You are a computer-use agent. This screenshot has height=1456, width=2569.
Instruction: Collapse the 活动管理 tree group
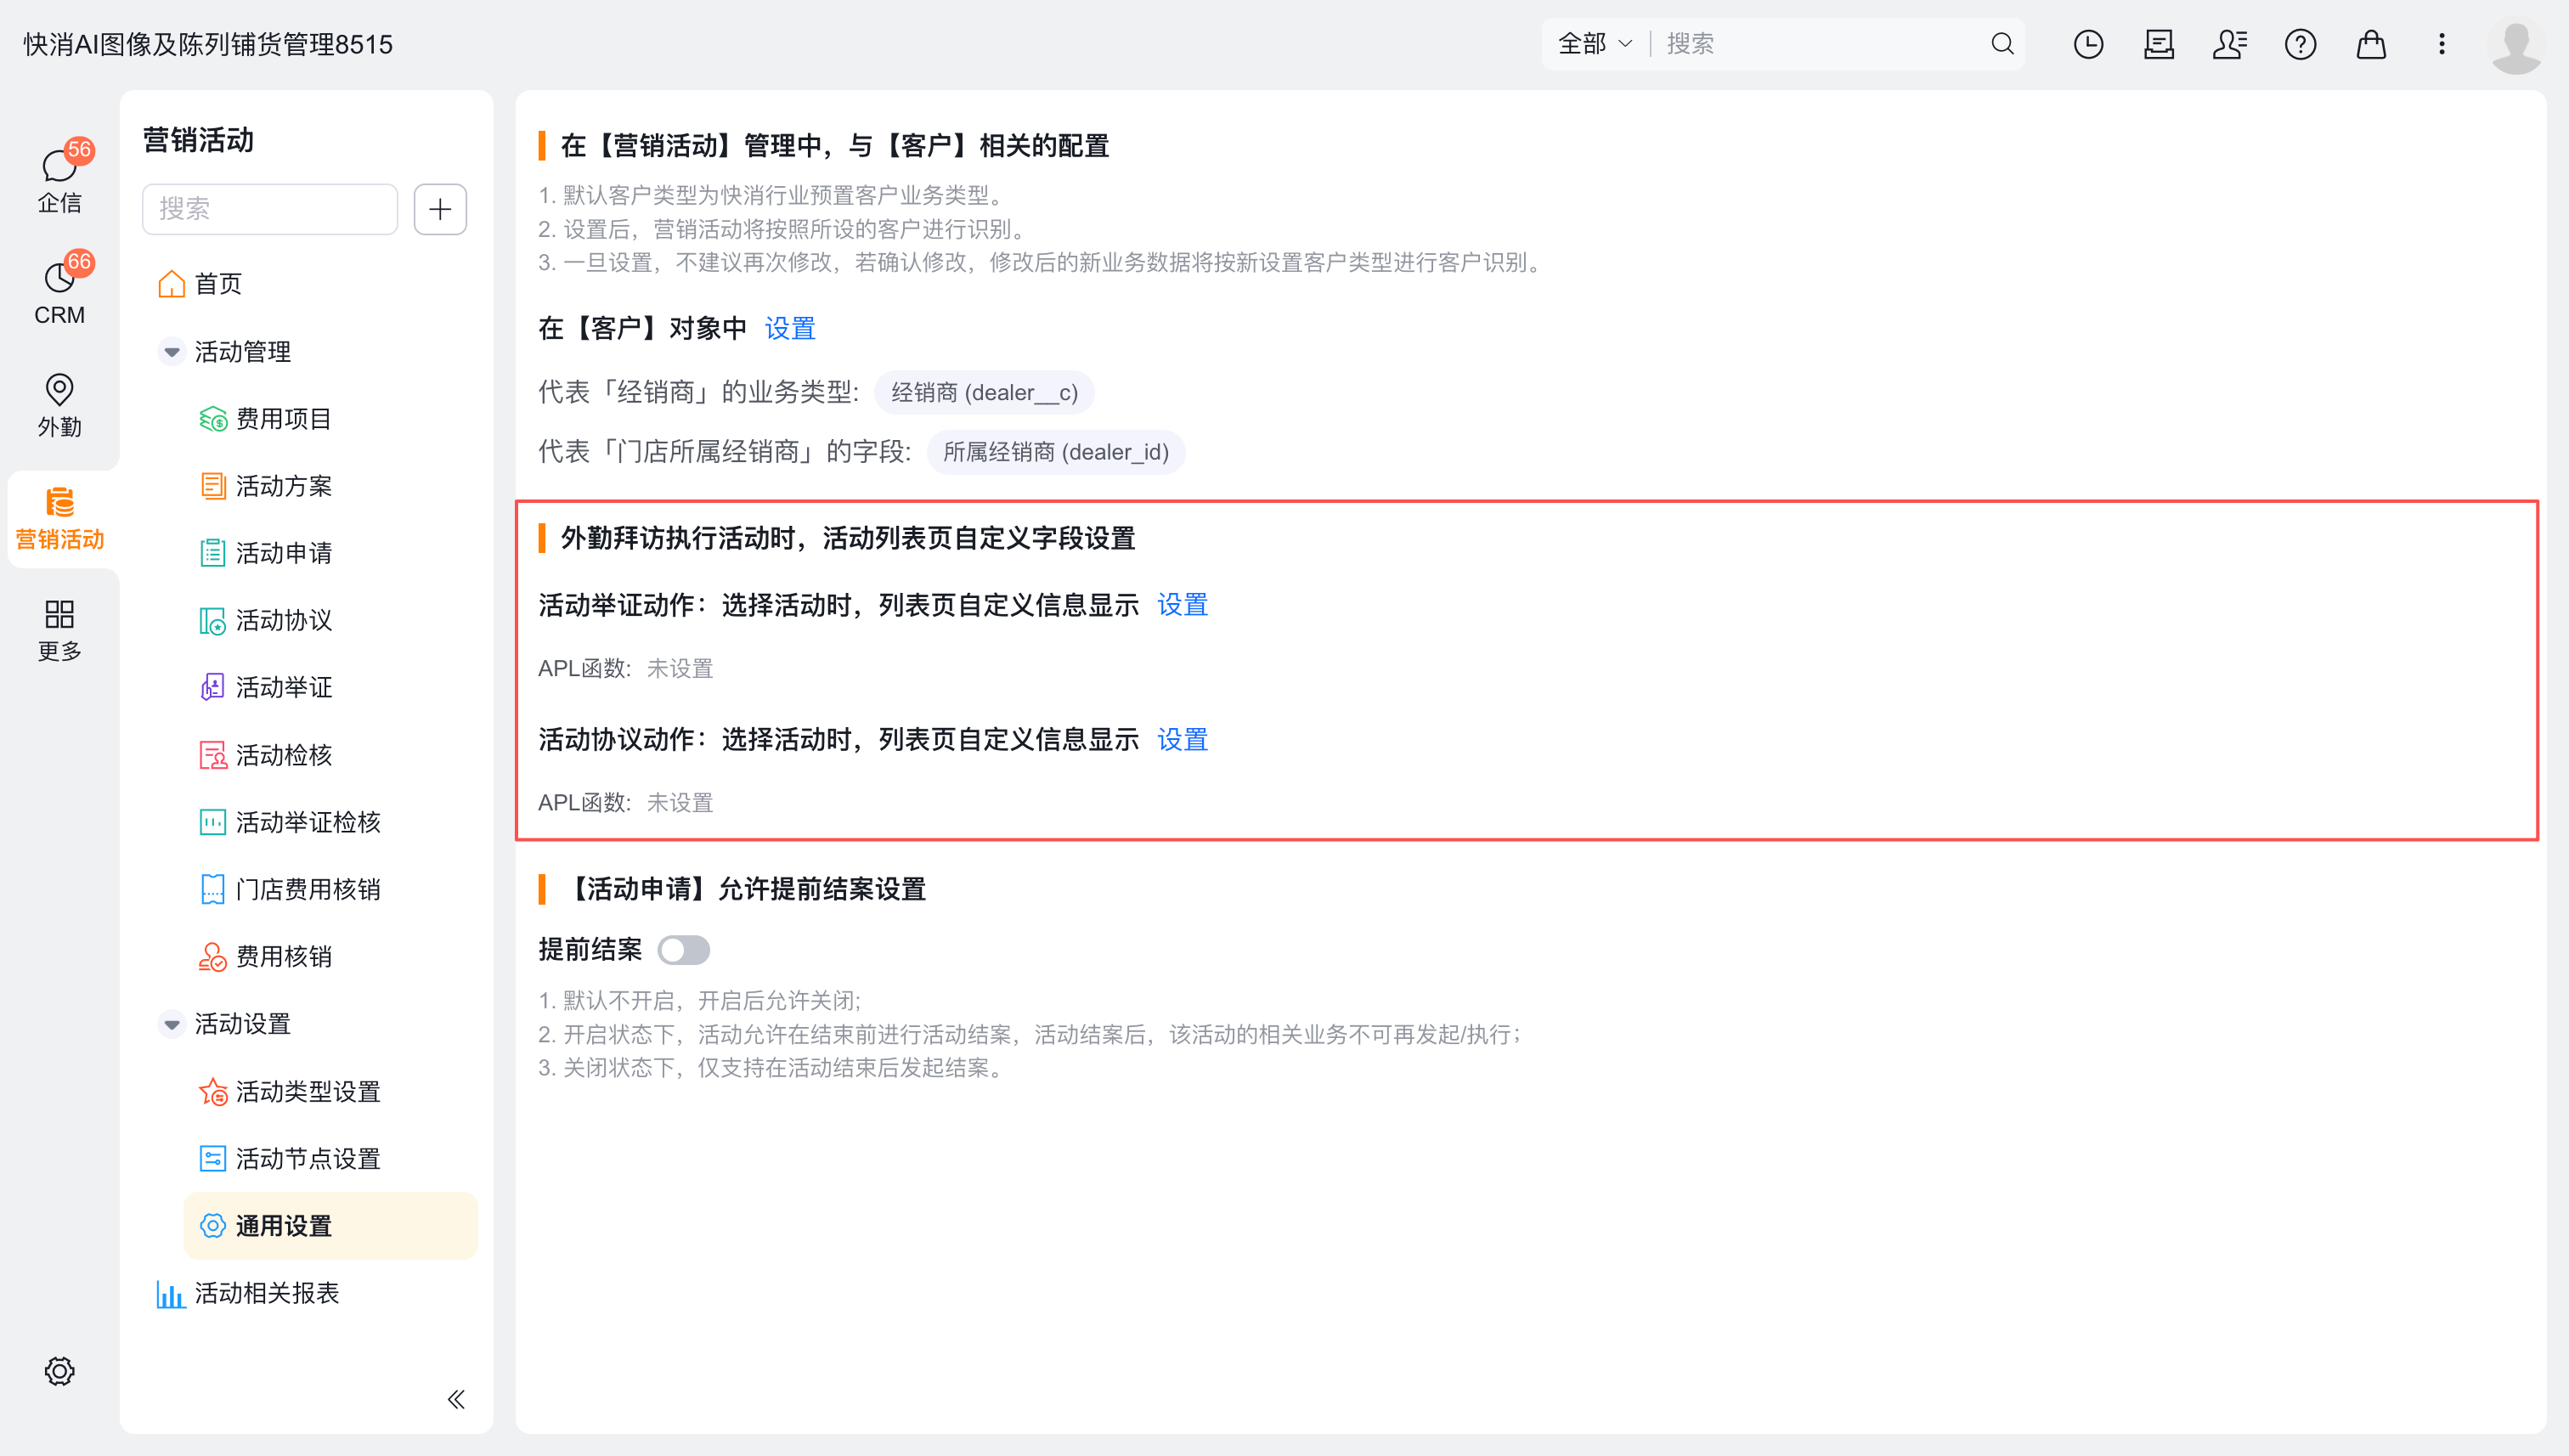pos(172,352)
